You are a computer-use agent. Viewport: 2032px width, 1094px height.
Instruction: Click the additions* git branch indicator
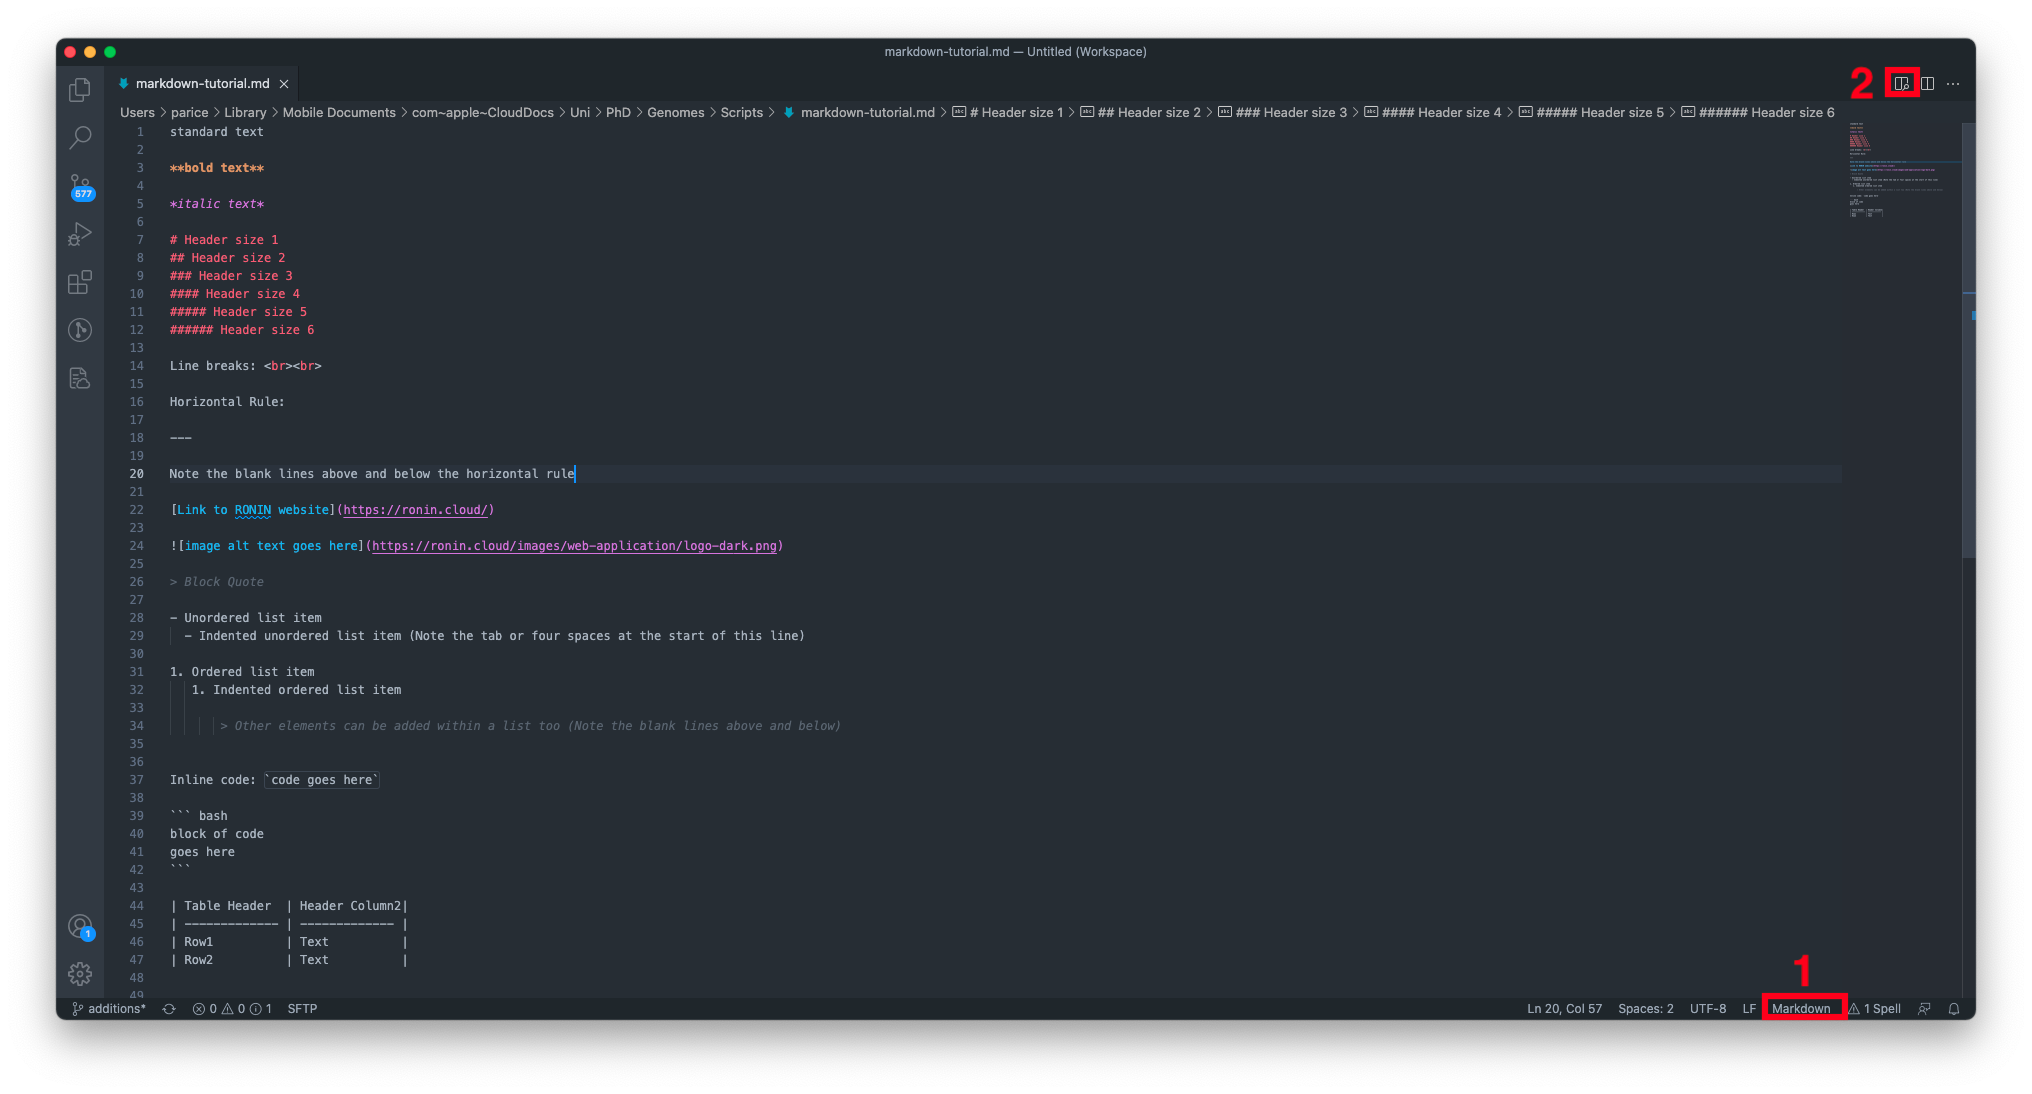[109, 1008]
